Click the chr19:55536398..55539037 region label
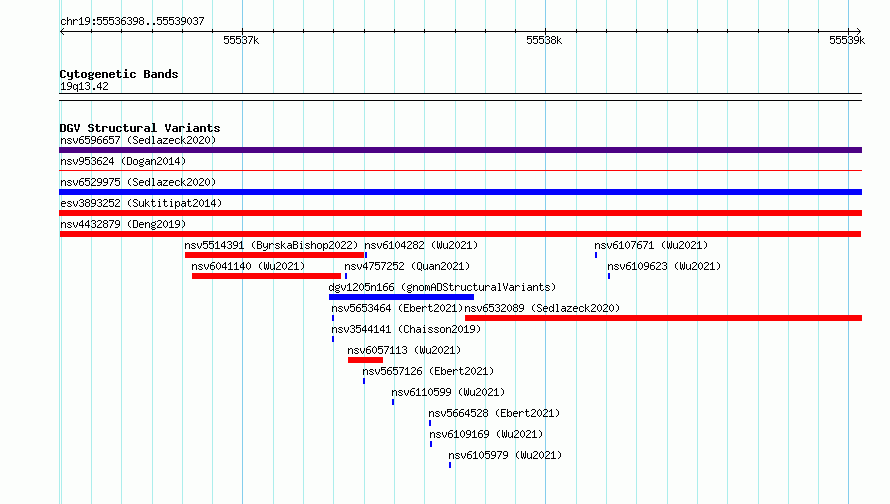The height and width of the screenshot is (504, 890). [132, 21]
